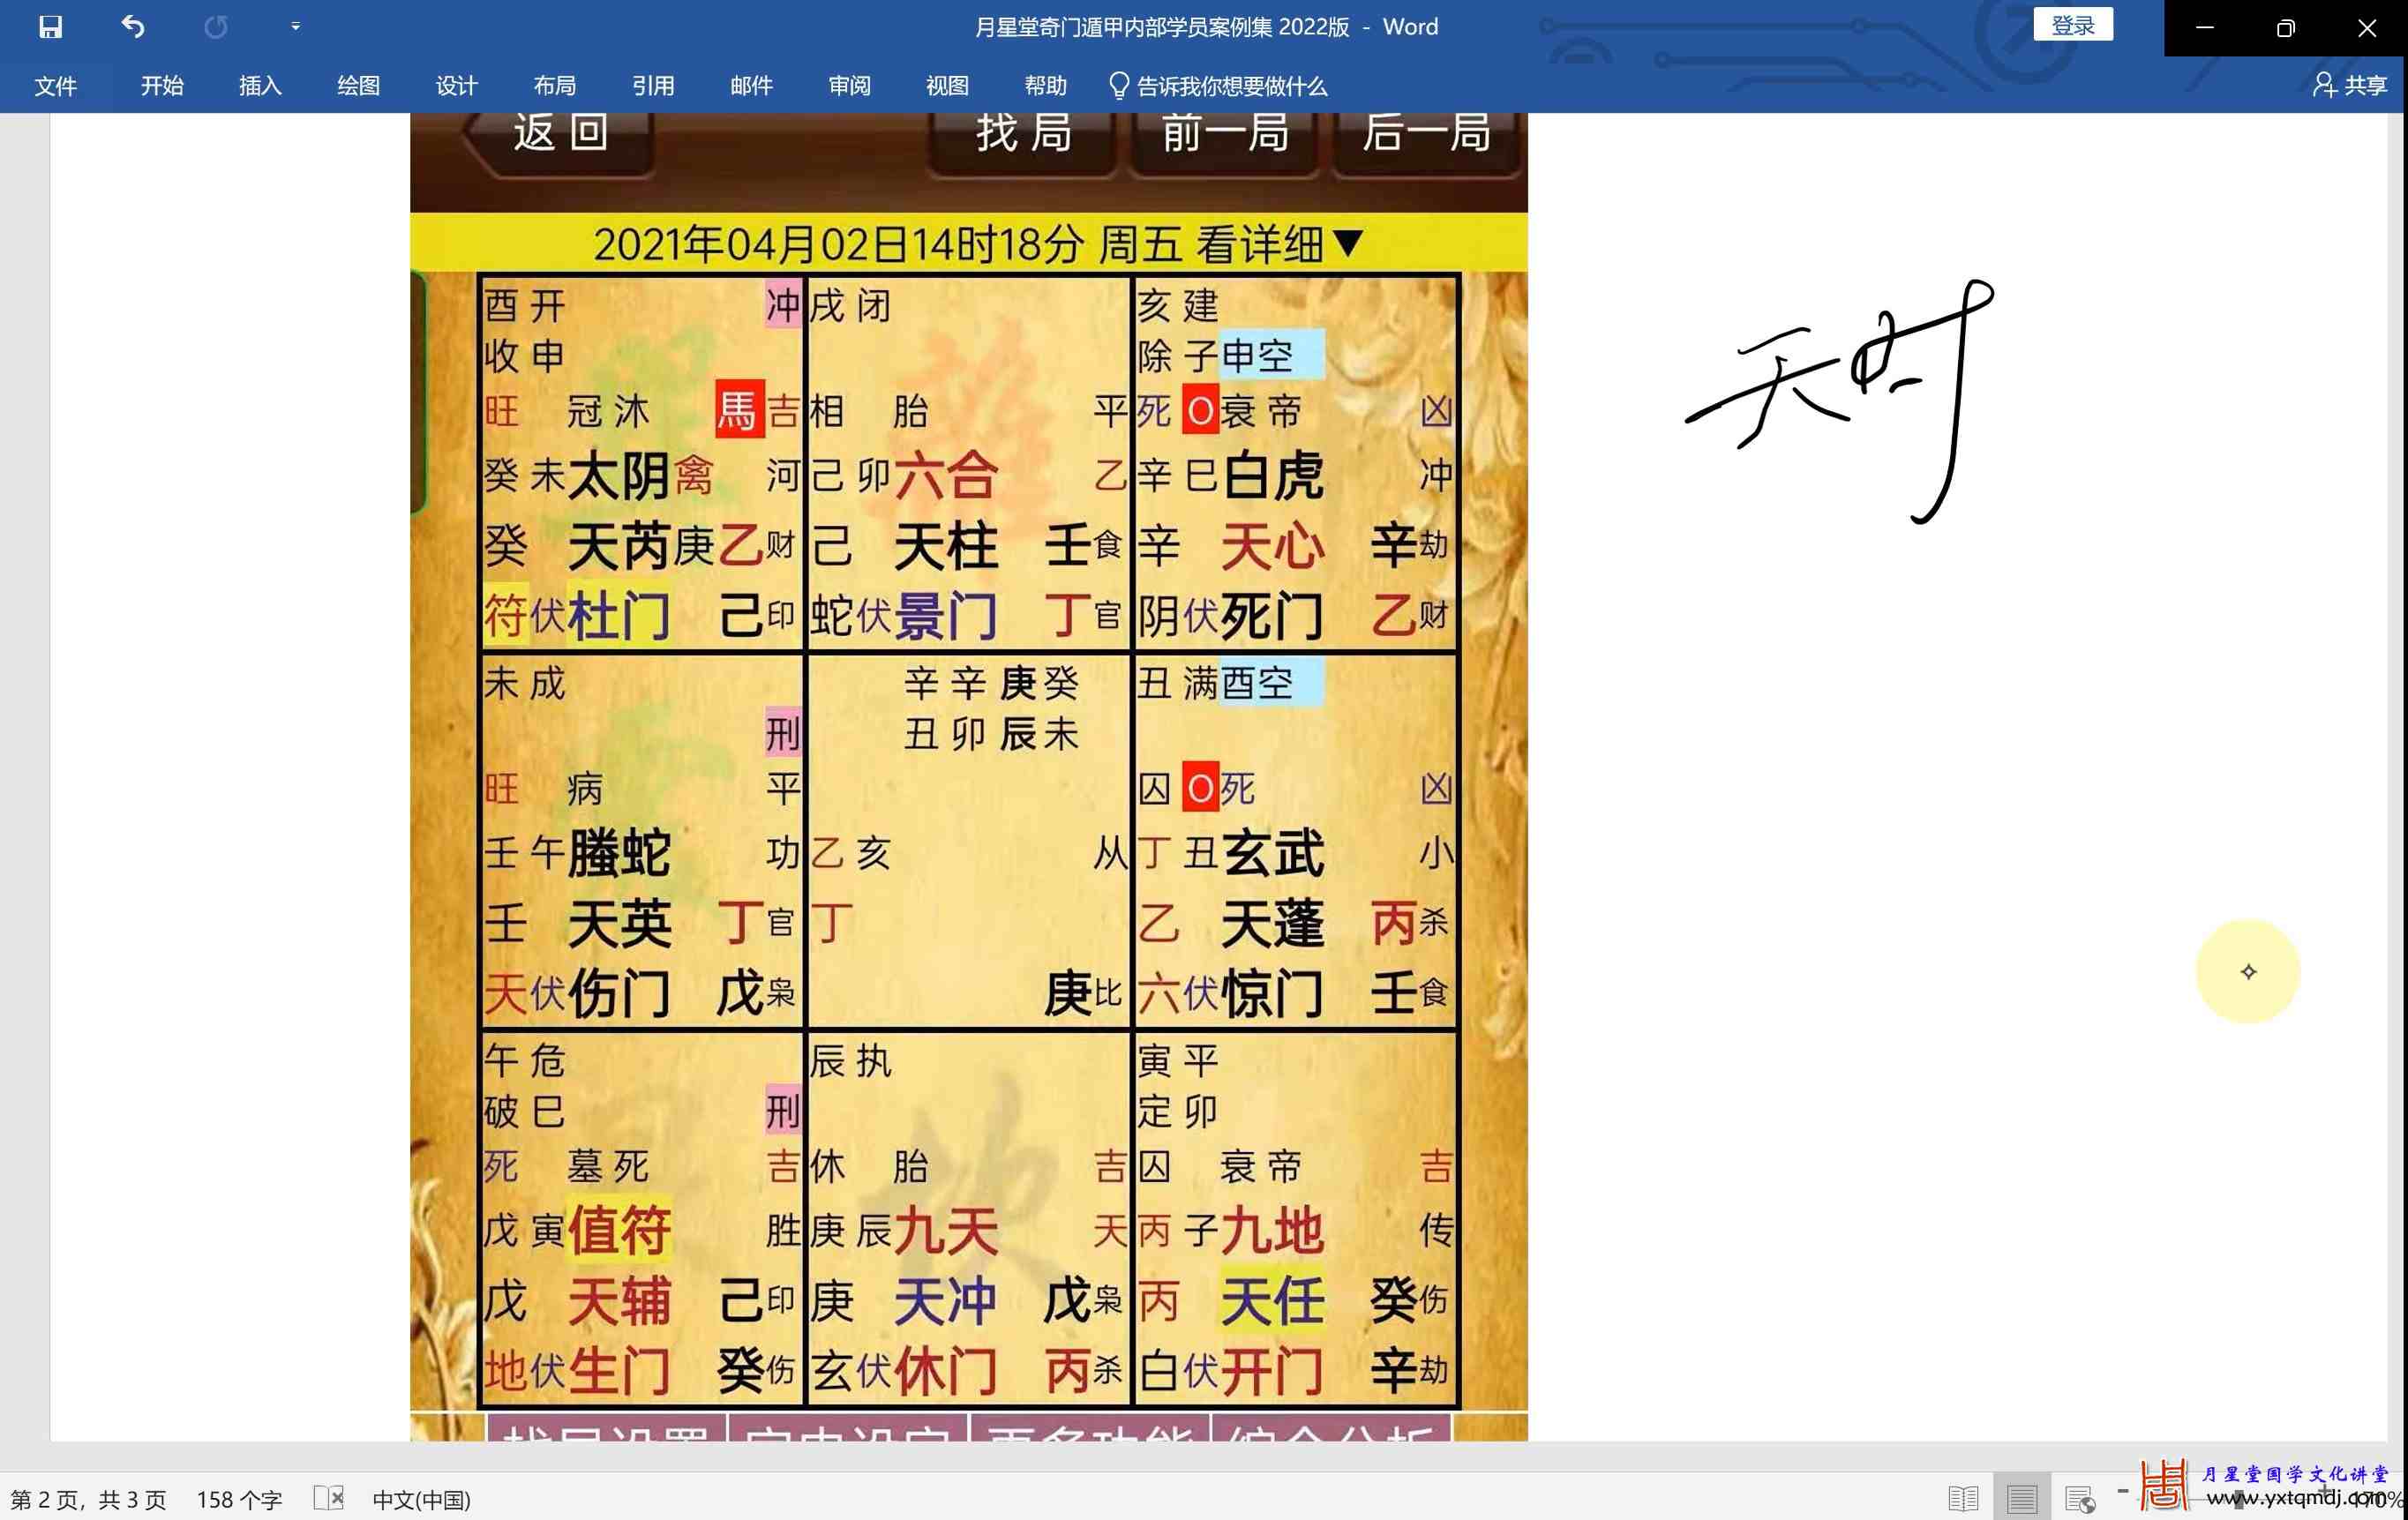
Task: Expand the 看详细 date details arrow
Action: [1347, 243]
